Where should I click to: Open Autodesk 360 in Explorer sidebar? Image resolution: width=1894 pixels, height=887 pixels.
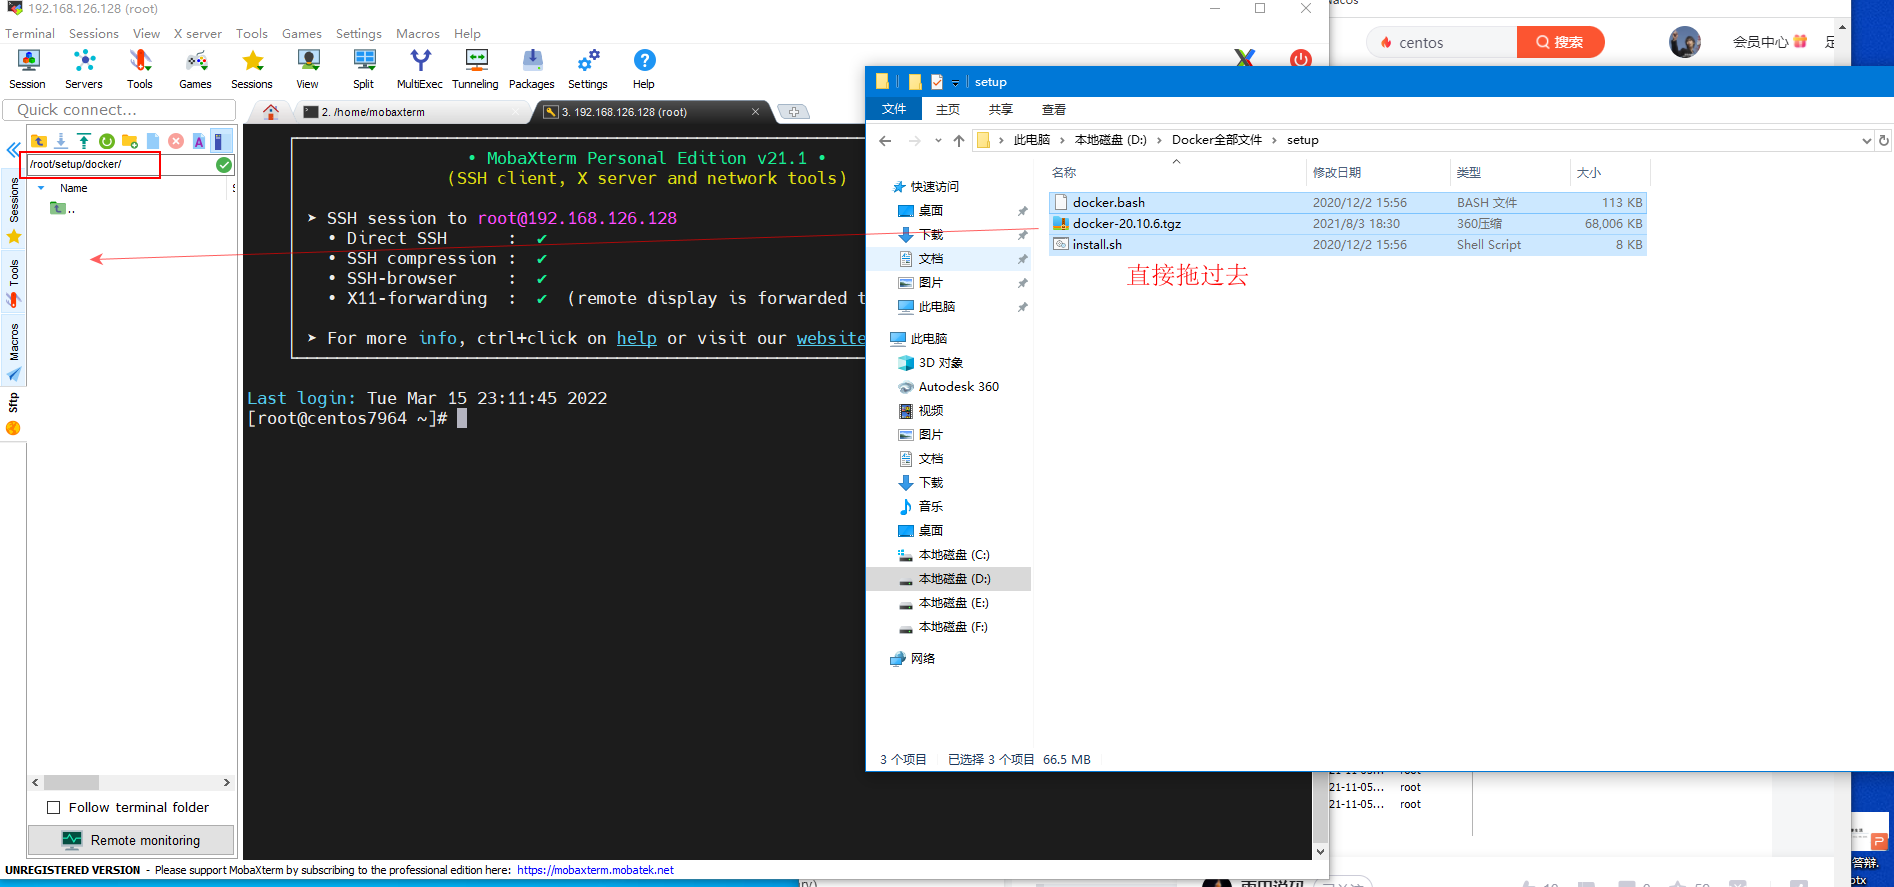(958, 387)
